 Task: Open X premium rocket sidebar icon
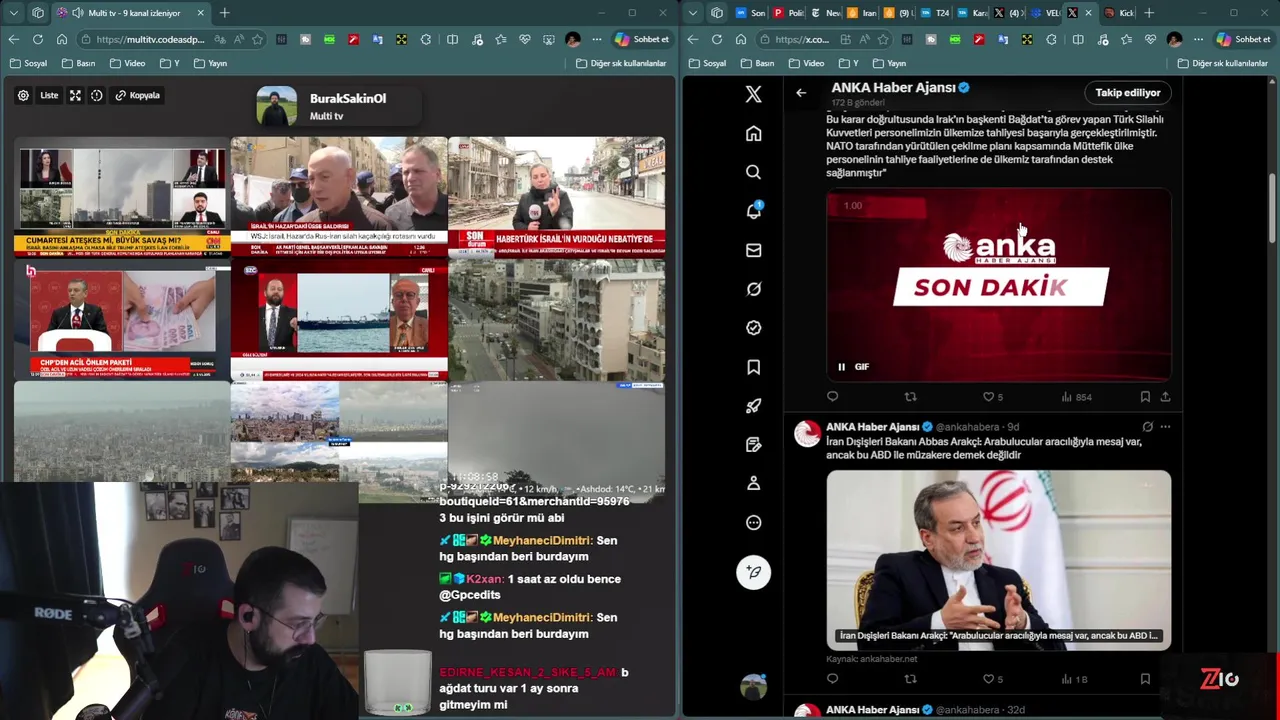tap(754, 406)
